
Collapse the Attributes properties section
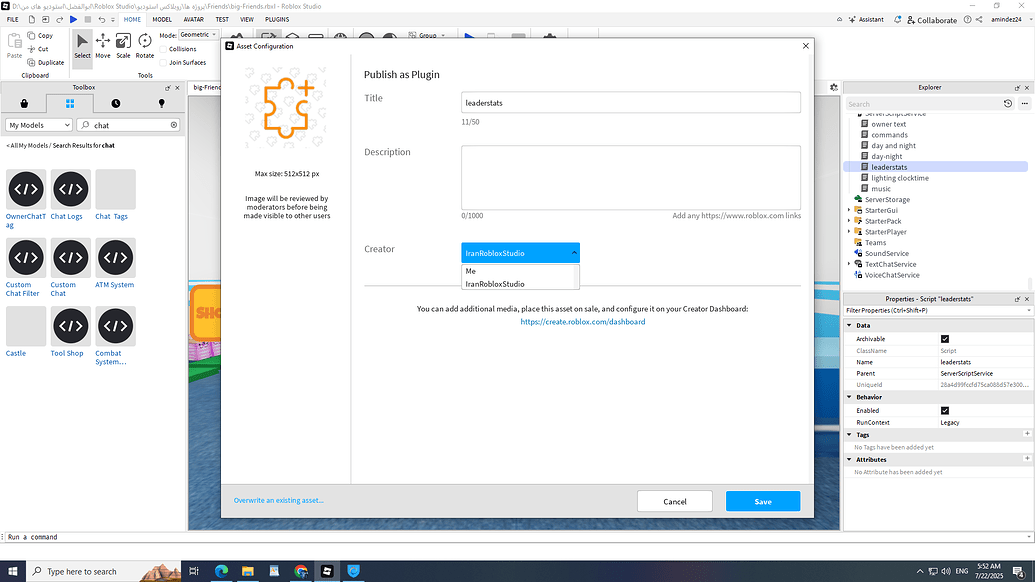[850, 459]
